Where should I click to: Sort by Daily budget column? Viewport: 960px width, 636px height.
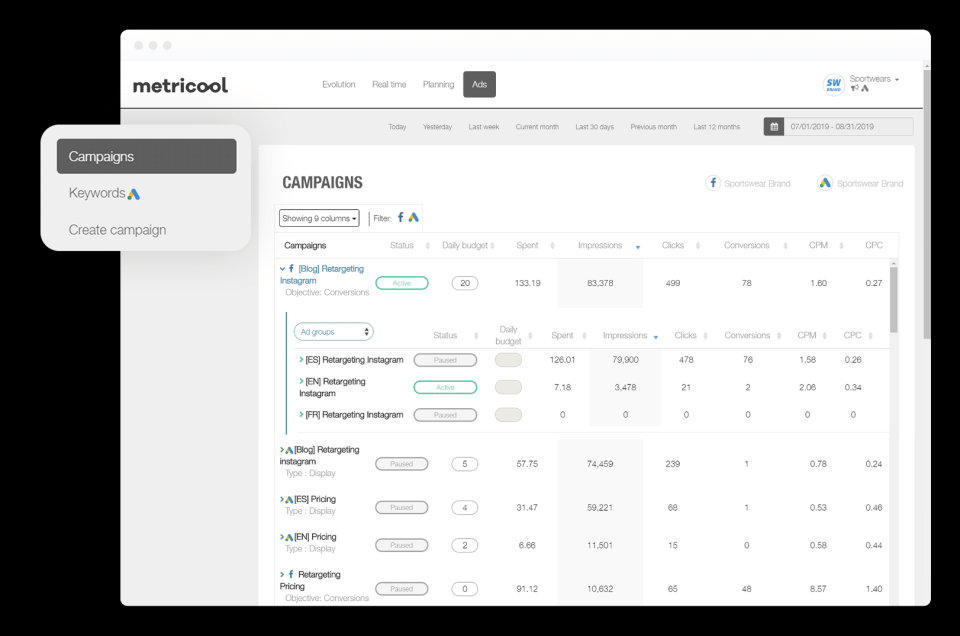(492, 245)
